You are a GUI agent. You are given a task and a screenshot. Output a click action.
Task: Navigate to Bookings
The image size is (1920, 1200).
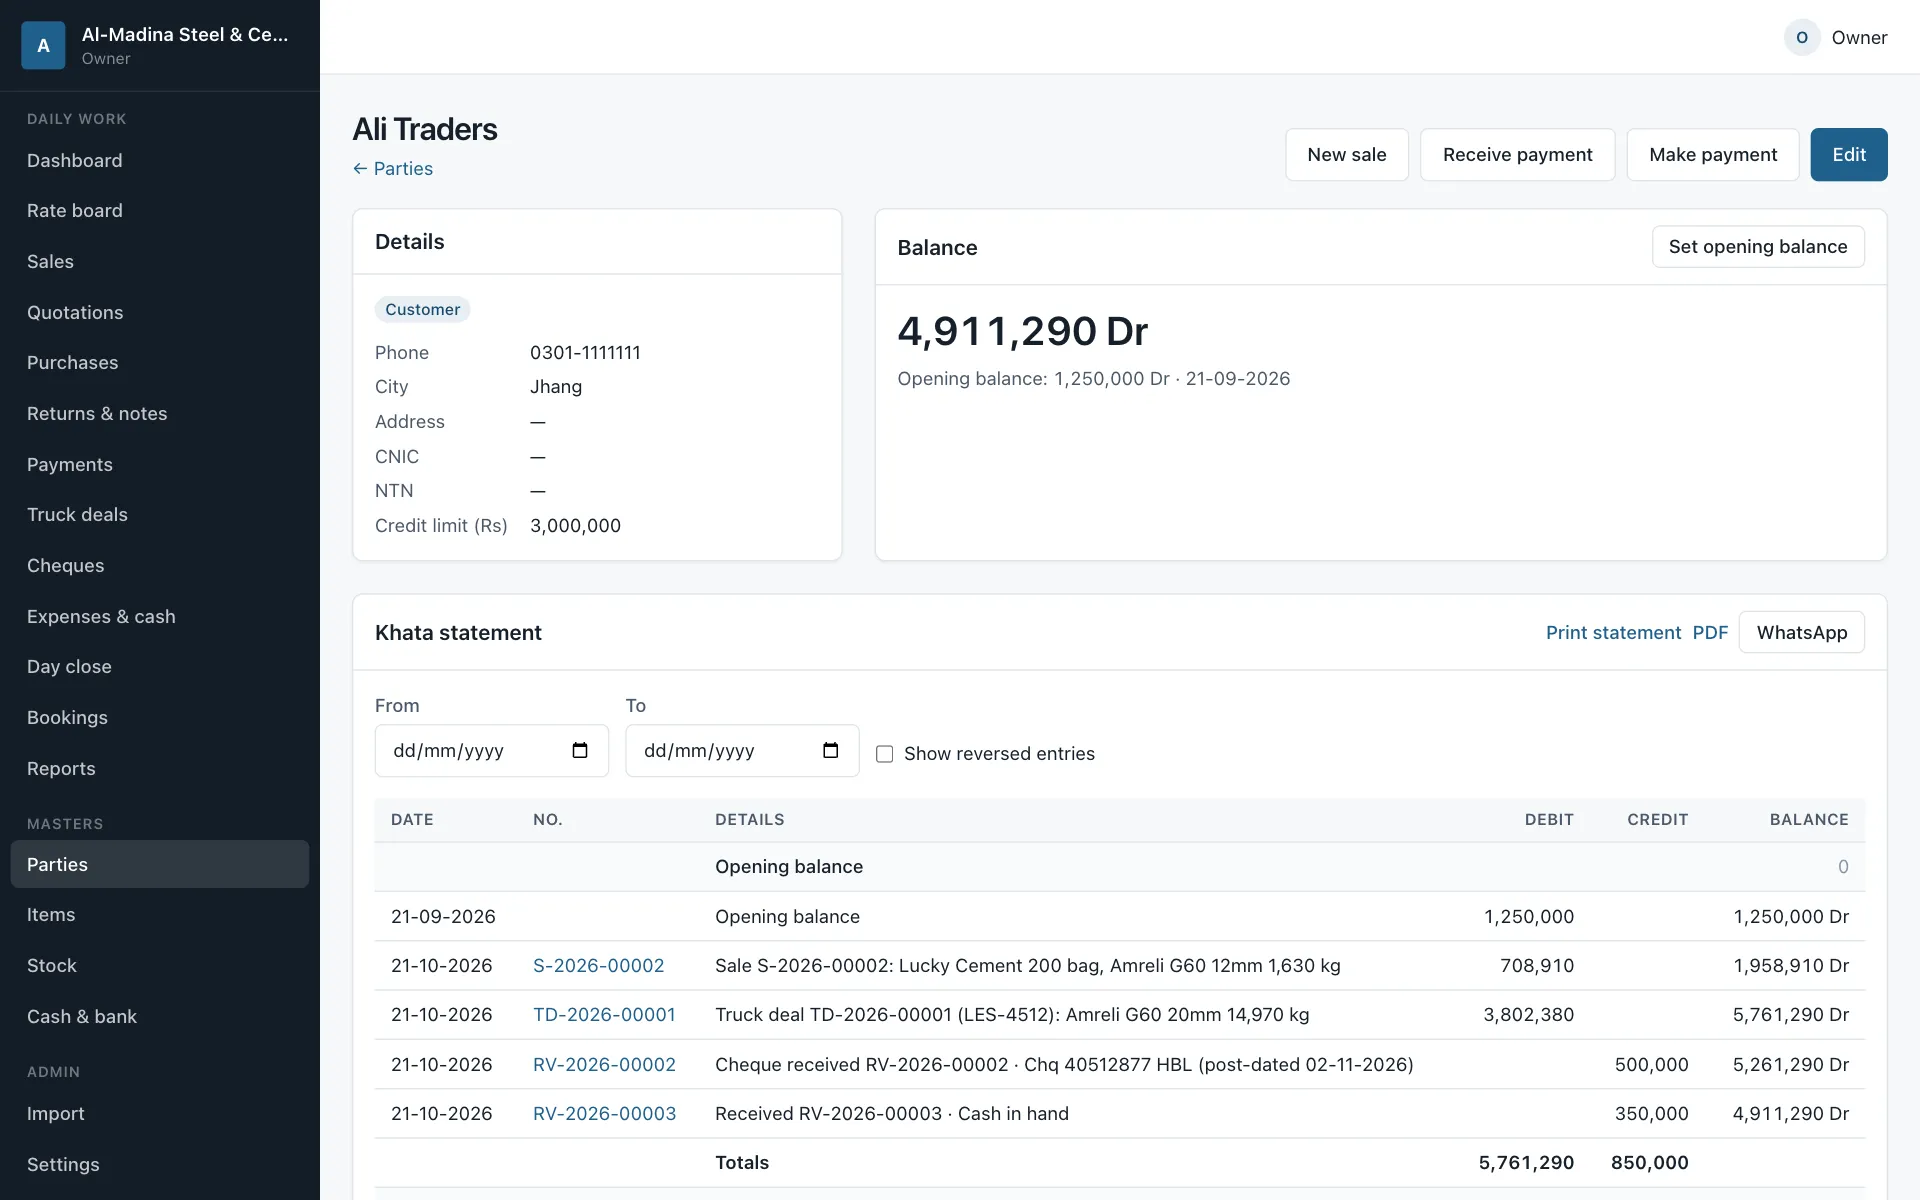[x=160, y=718]
